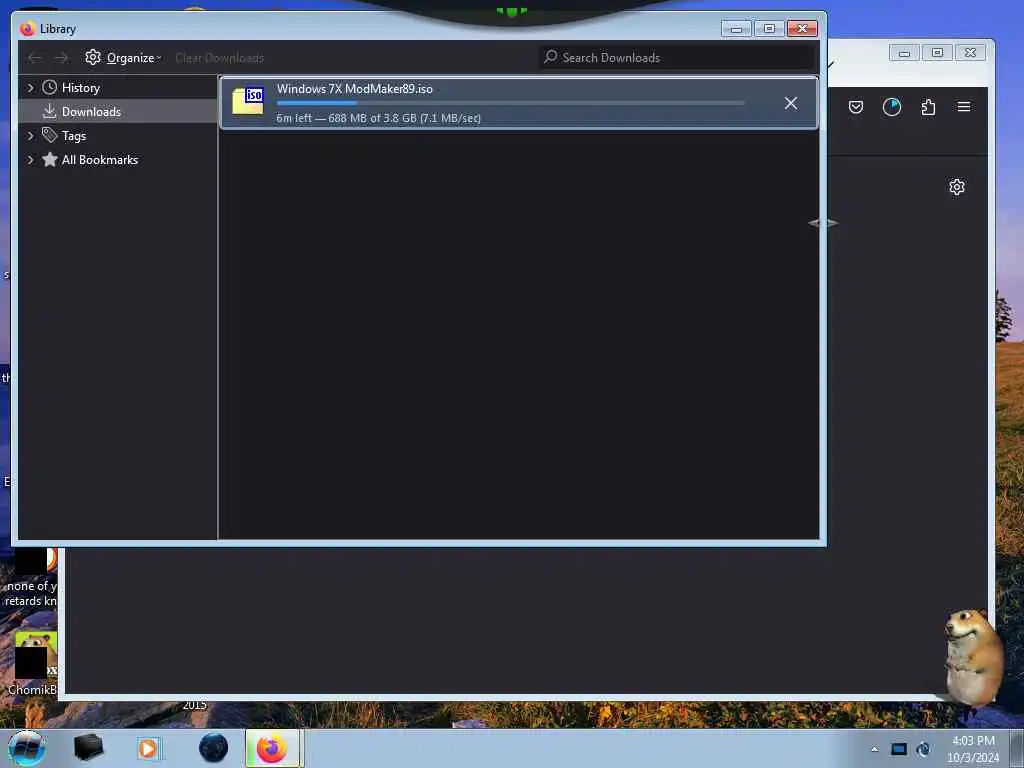Screen dimensions: 1024x768
Task: Click the Downloads arrow icon in sidebar
Action: pos(50,112)
